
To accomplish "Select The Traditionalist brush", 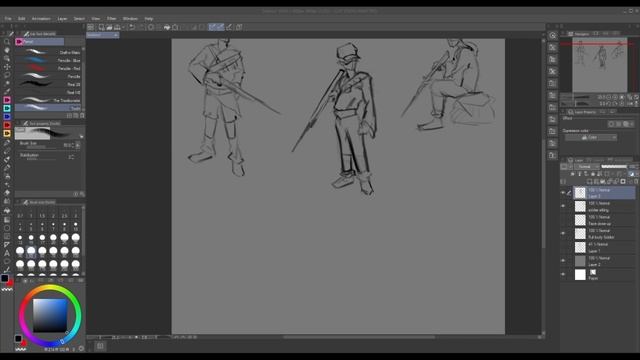I will point(48,100).
